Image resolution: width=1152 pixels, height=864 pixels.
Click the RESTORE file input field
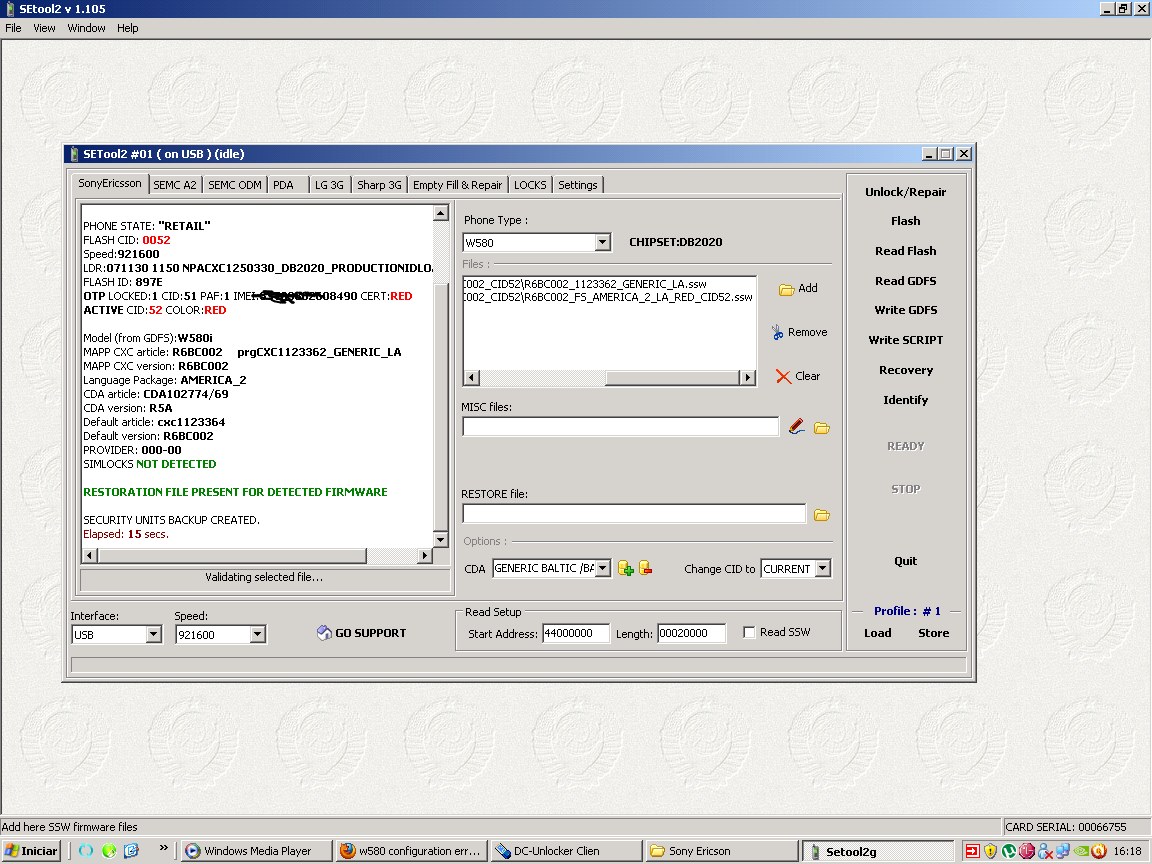(634, 514)
